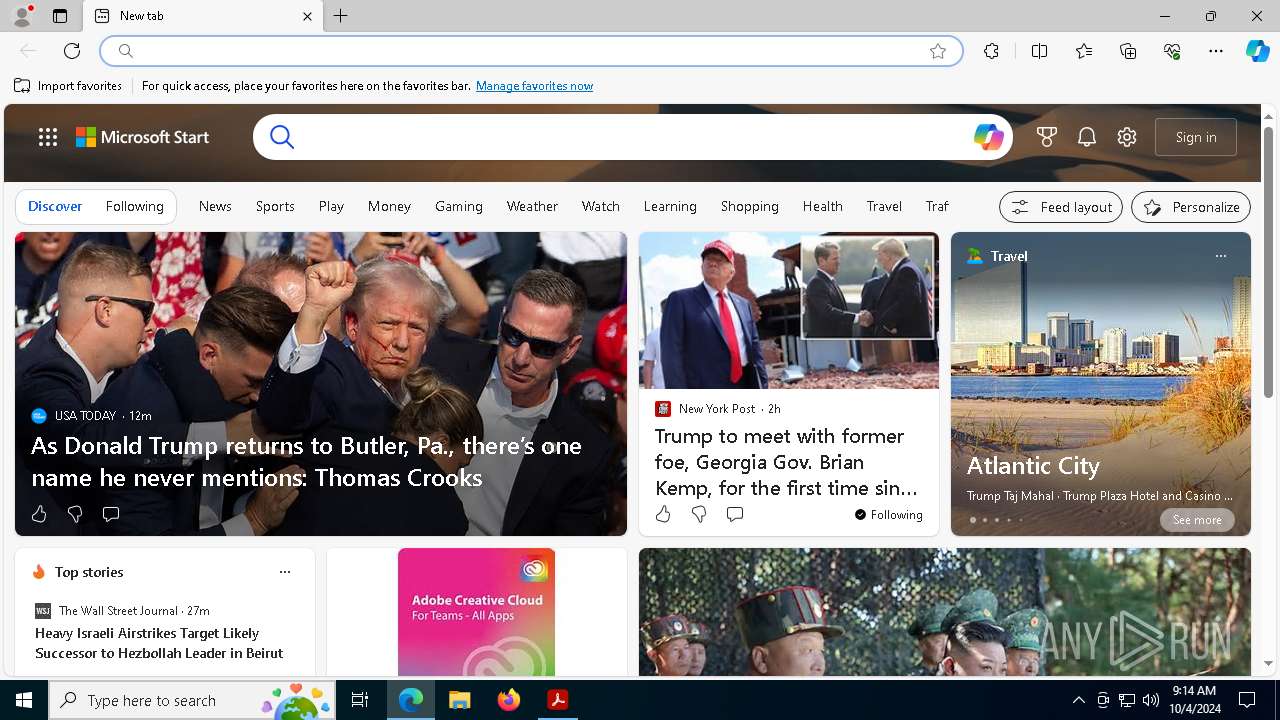
Task: Like the New York Post story
Action: coord(663,514)
